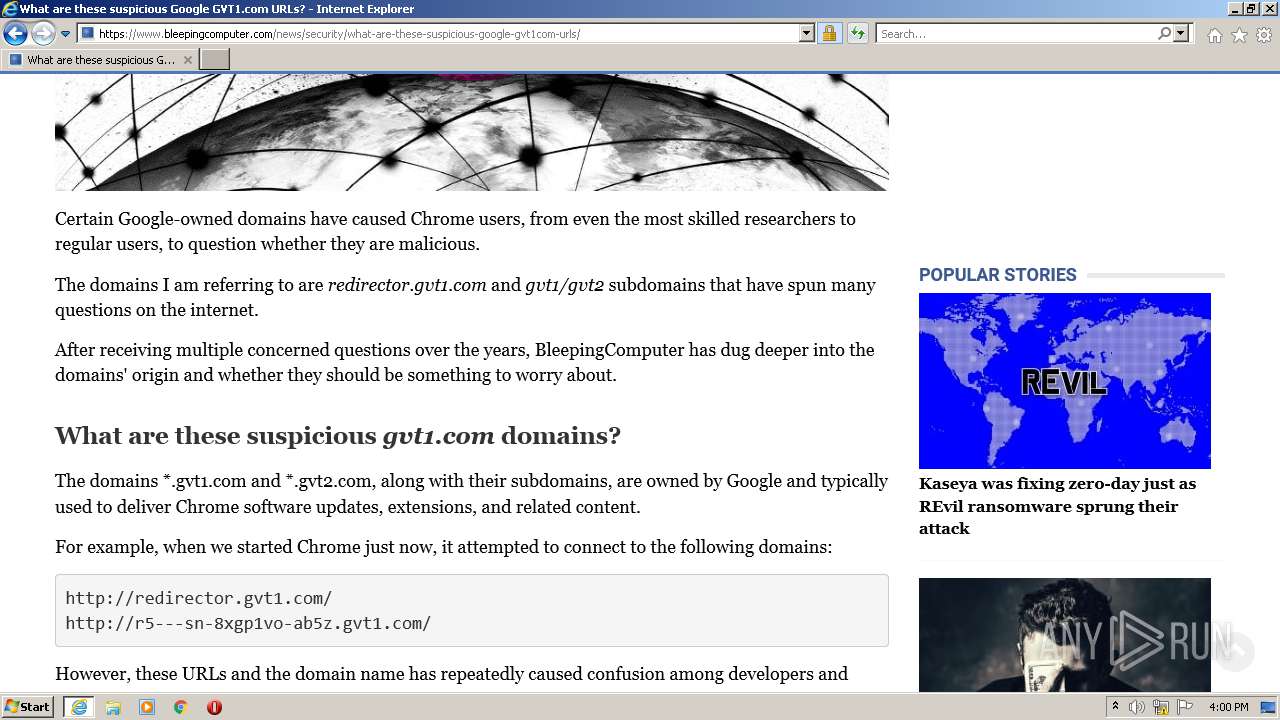Click inside the Search box
This screenshot has height=720, width=1280.
[x=1015, y=34]
